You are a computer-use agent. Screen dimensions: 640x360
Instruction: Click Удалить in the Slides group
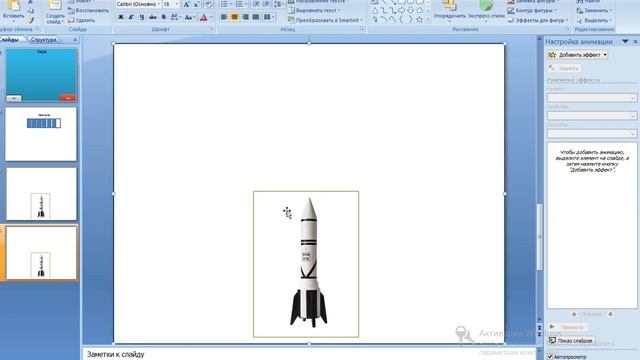(81, 20)
